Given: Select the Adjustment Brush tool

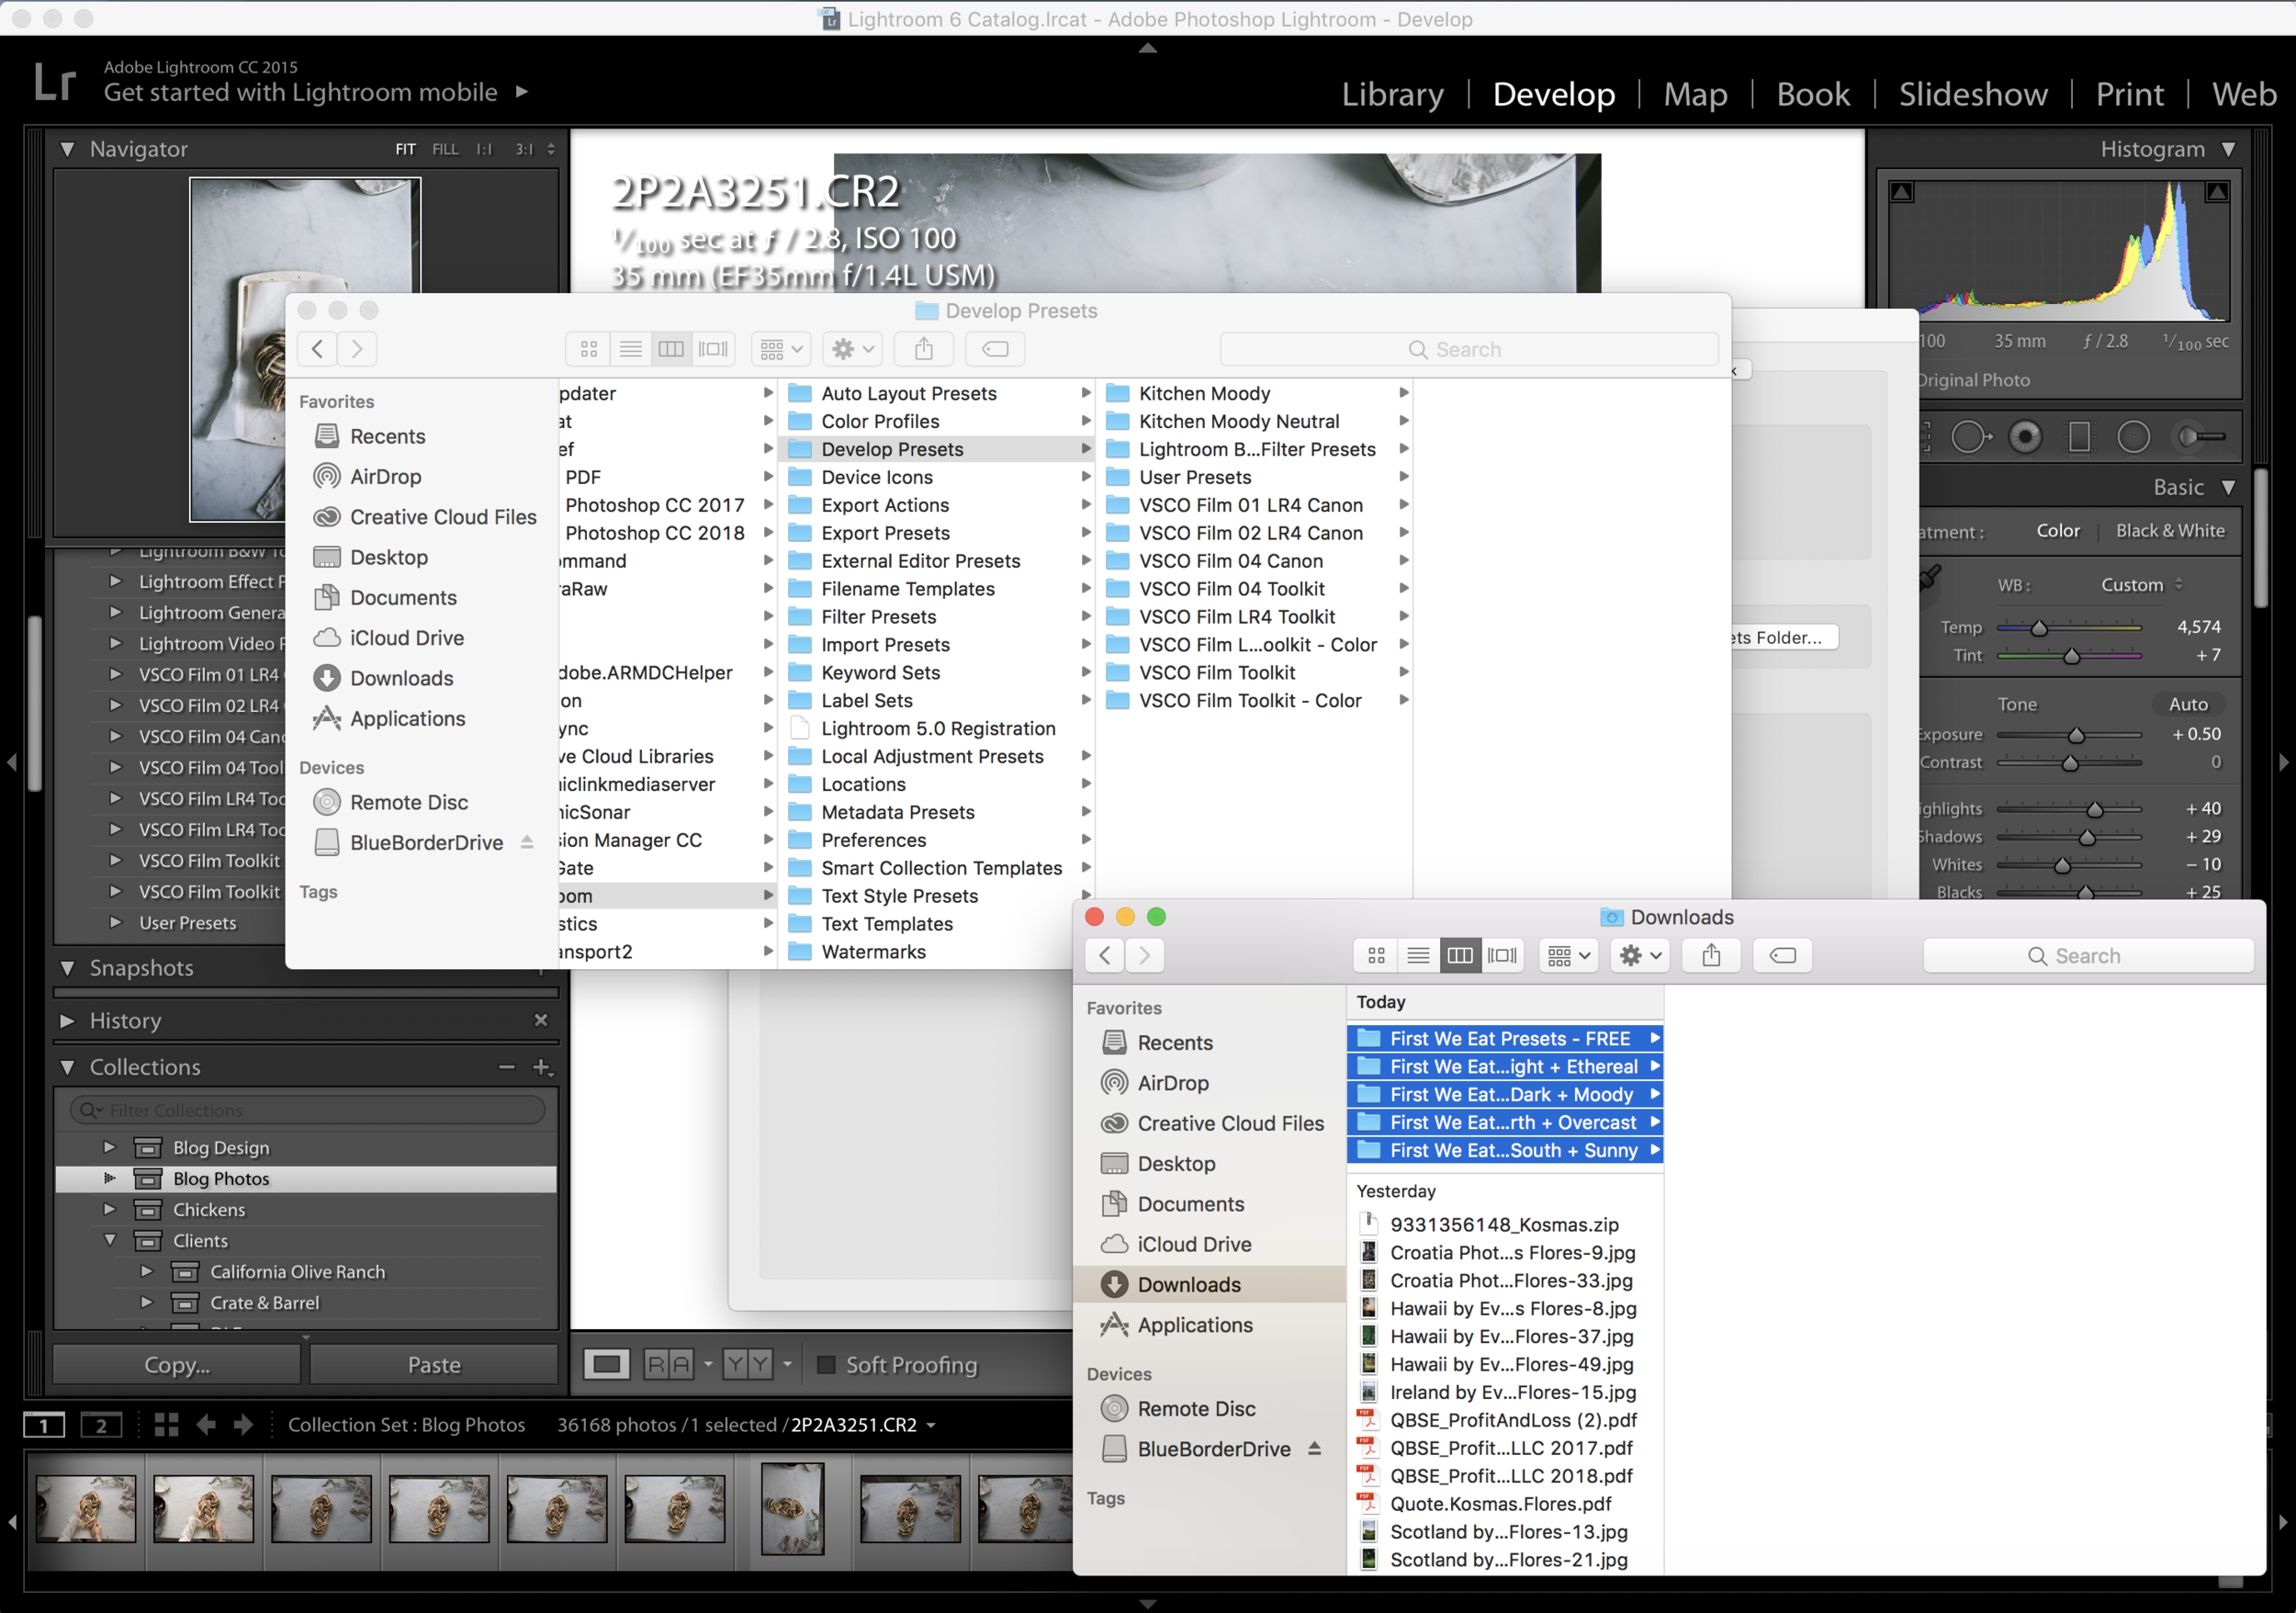Looking at the screenshot, I should [x=2203, y=437].
